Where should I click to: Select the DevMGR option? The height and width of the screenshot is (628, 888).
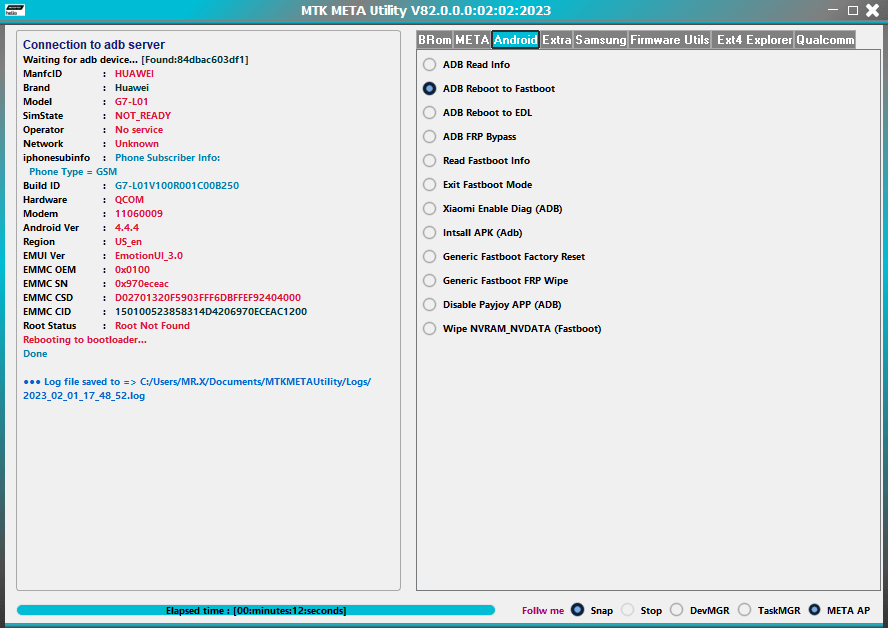678,609
